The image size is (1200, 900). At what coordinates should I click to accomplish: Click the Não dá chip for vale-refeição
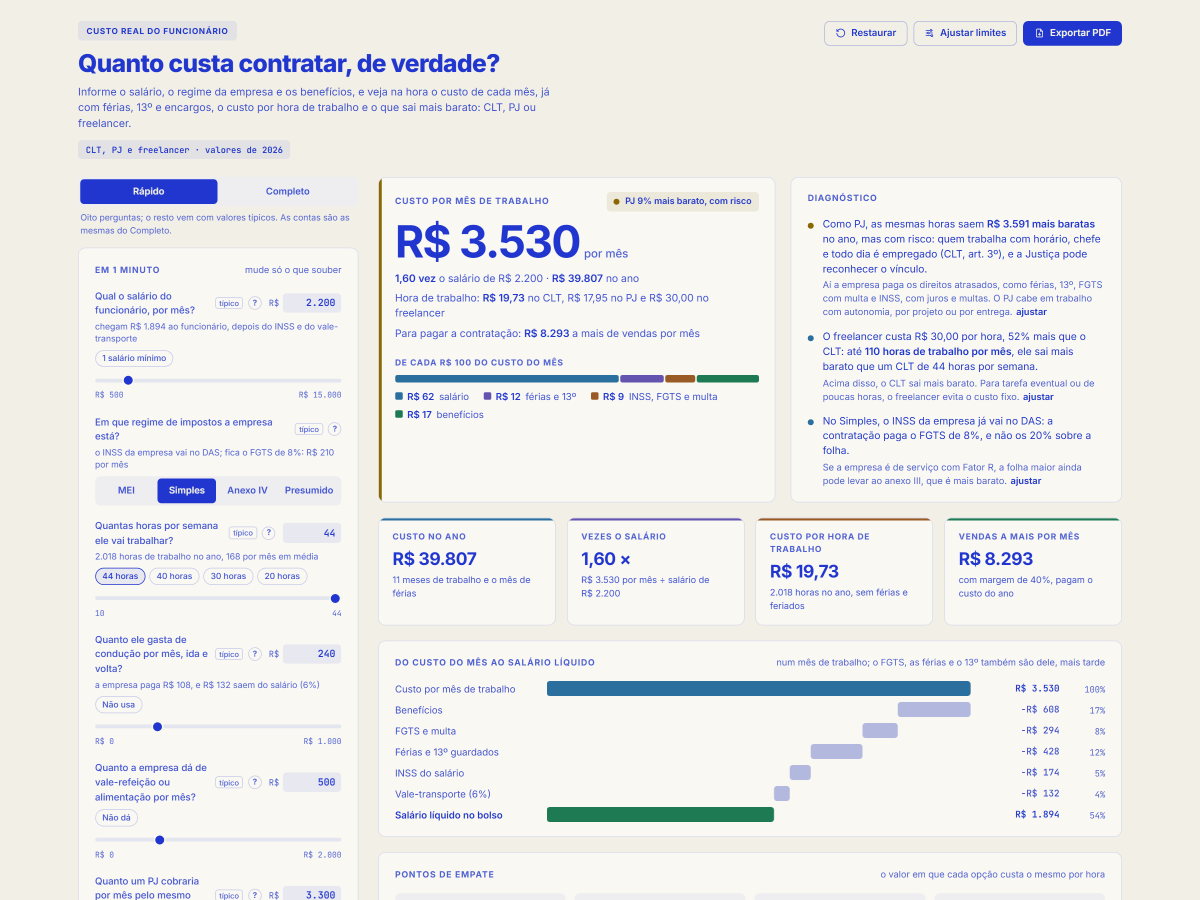point(117,817)
